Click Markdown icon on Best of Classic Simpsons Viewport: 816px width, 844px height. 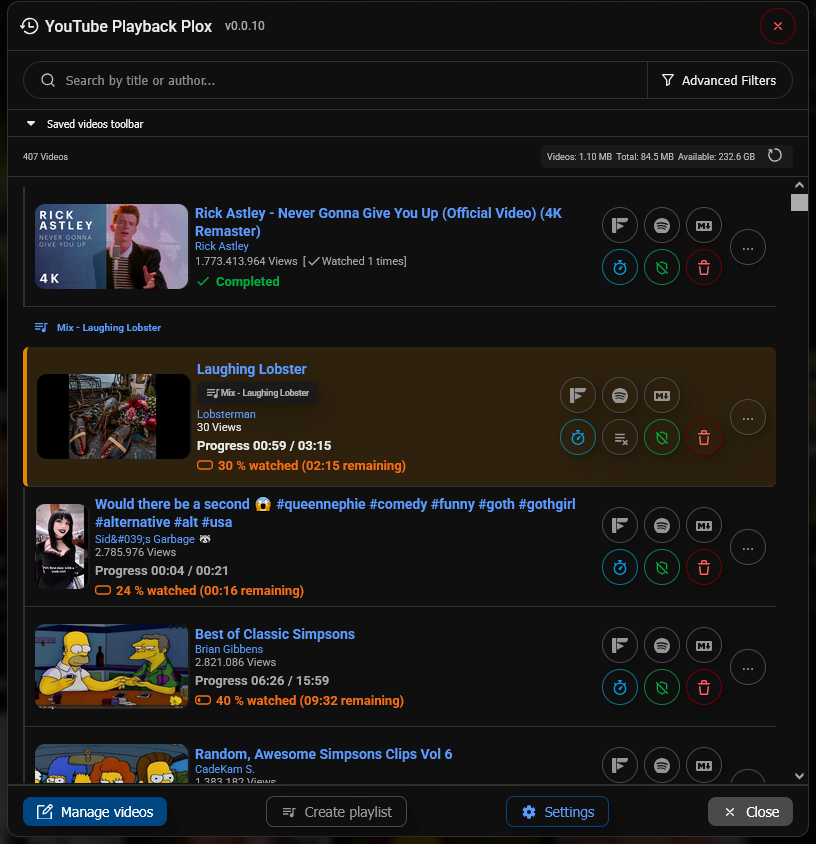pos(704,645)
